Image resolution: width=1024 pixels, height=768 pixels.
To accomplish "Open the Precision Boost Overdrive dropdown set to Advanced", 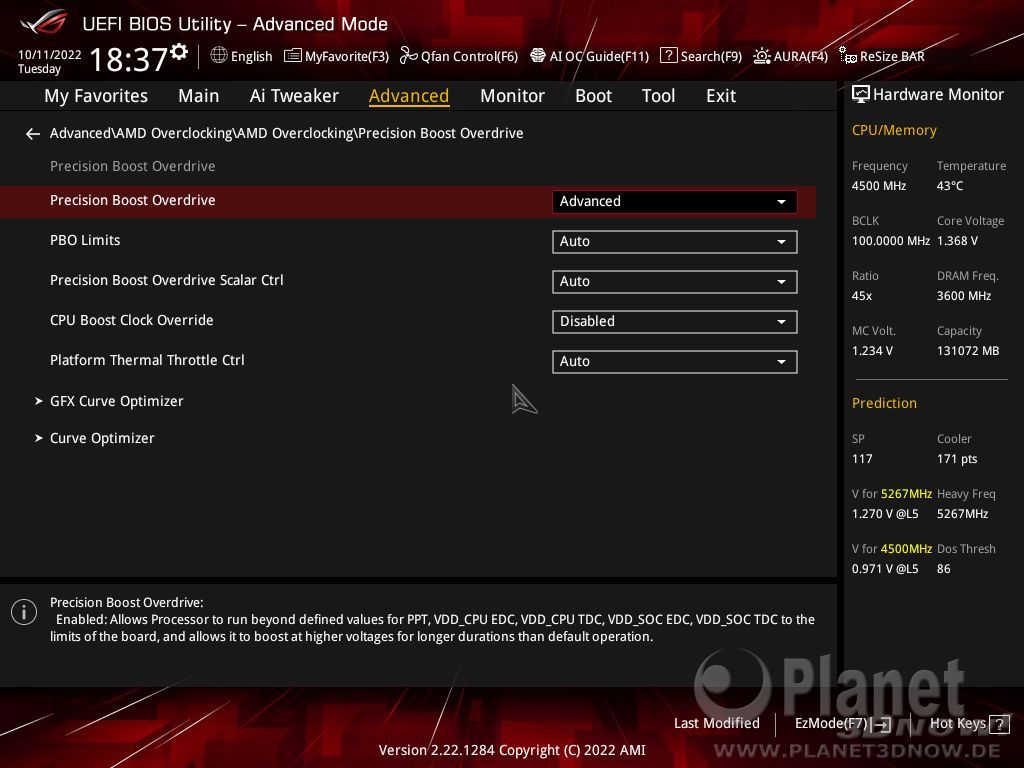I will point(674,201).
